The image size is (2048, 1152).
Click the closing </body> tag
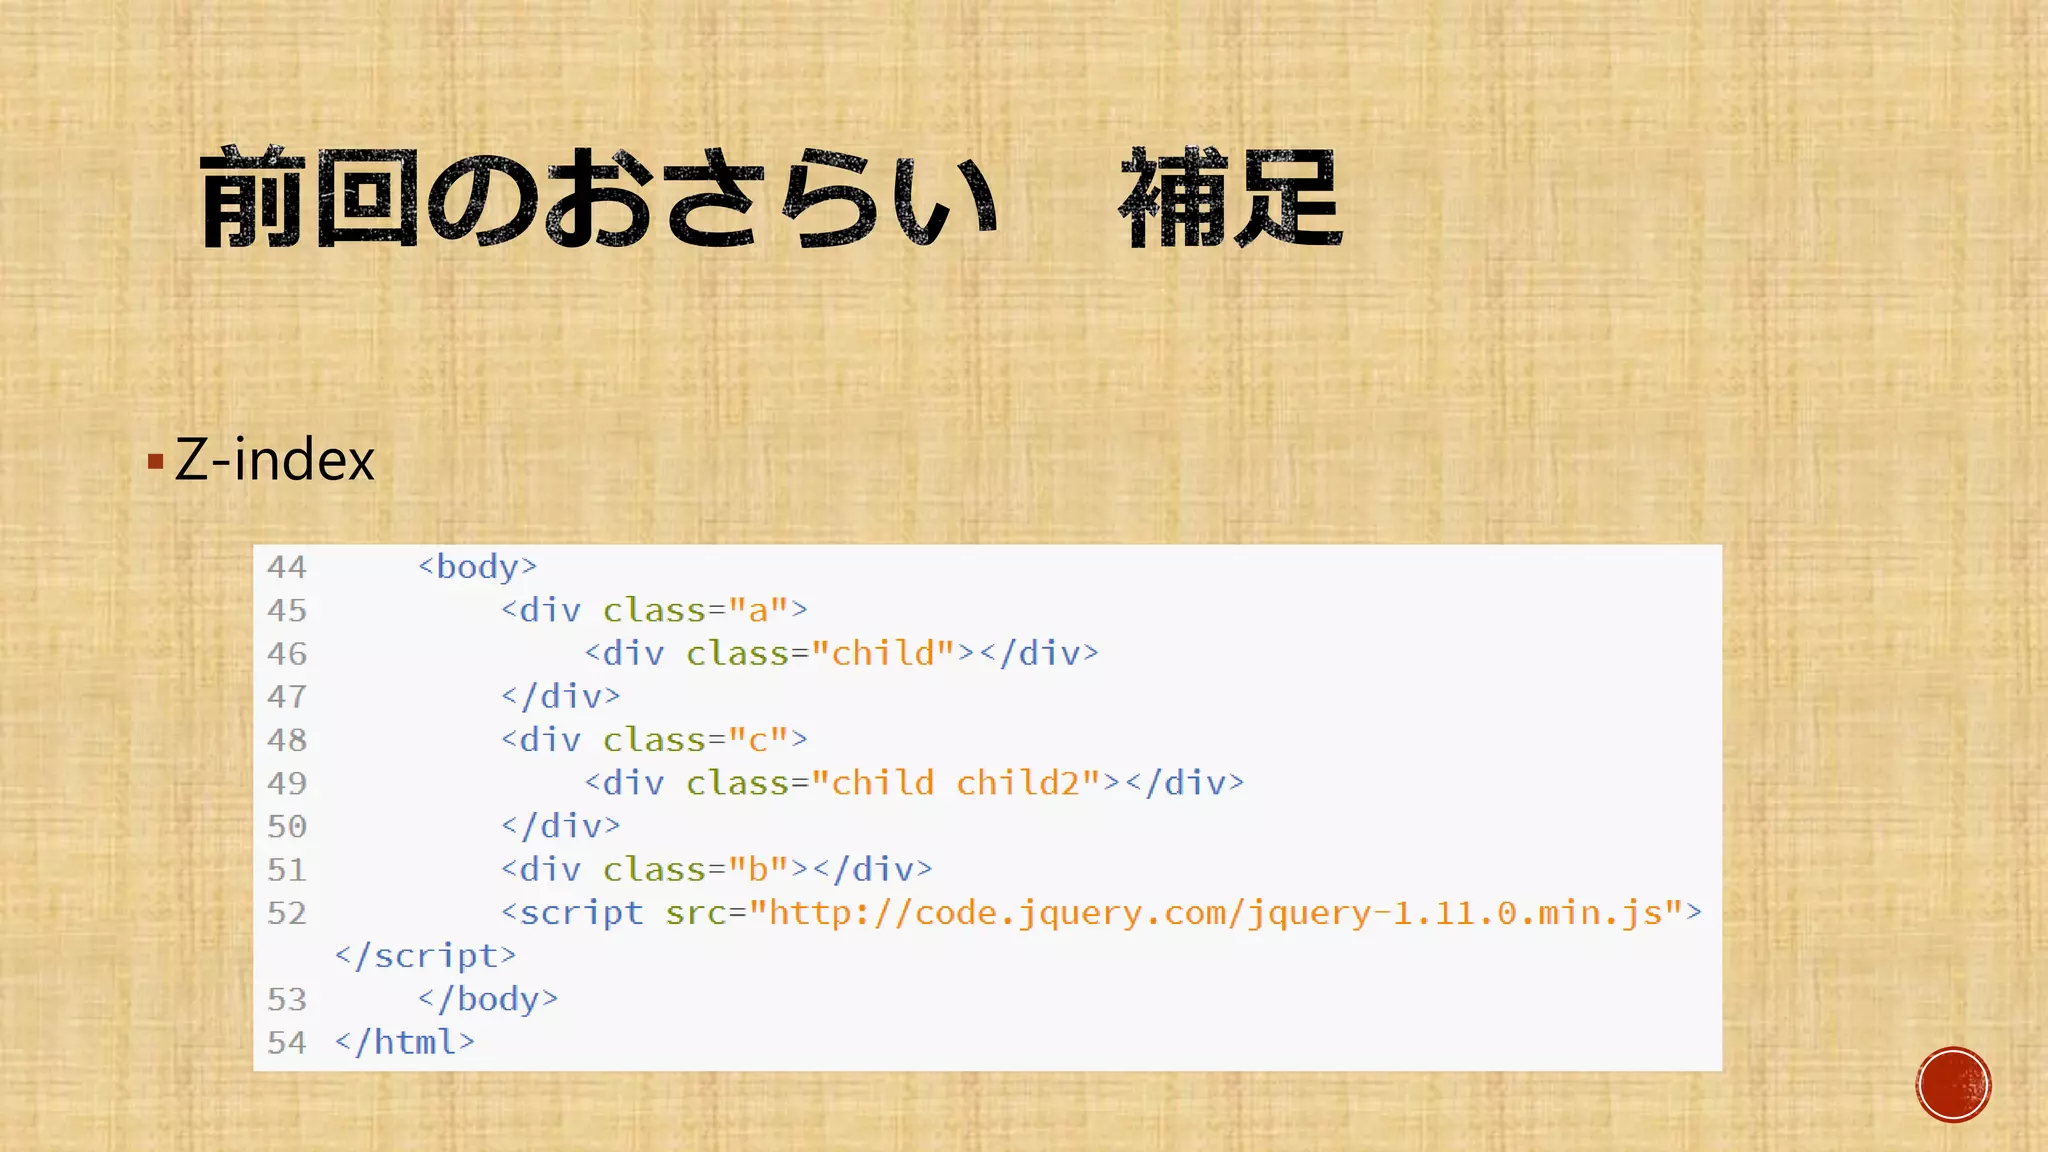click(487, 999)
